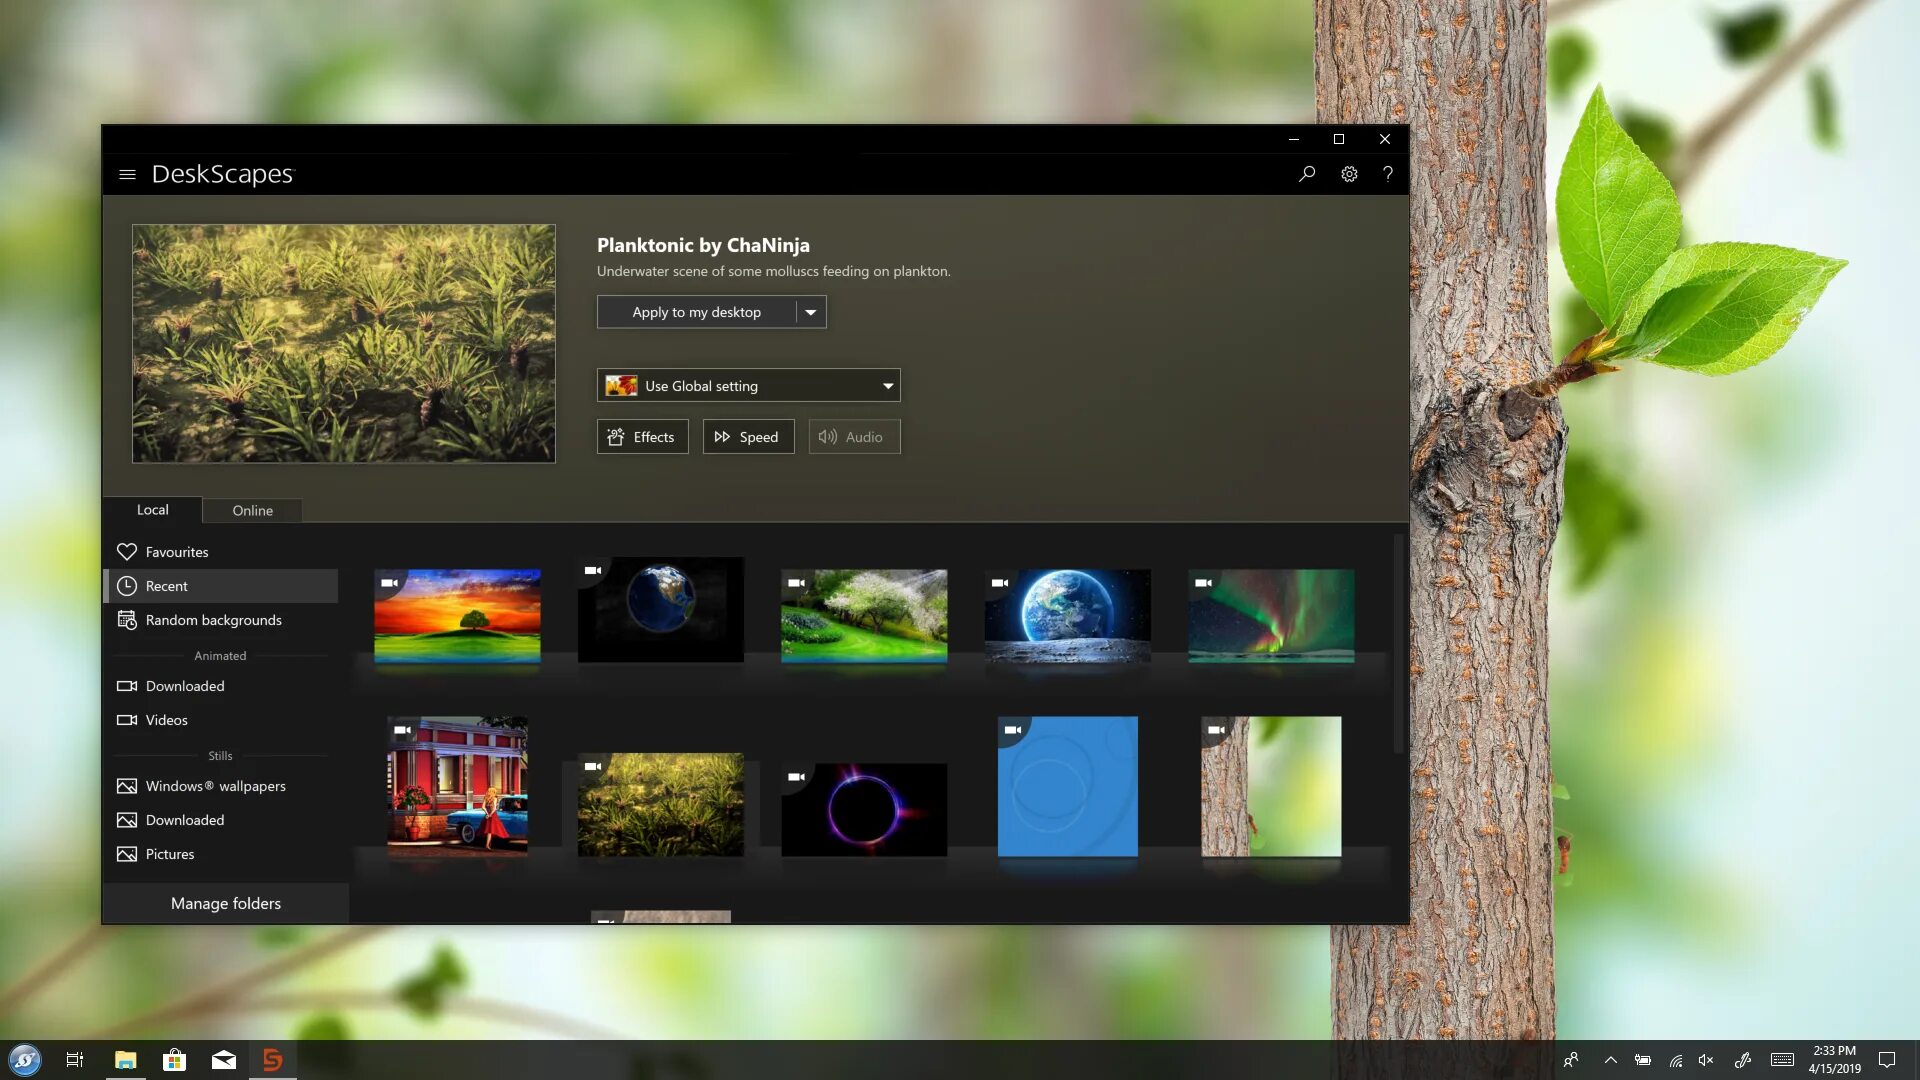Click the search magnifier icon
This screenshot has height=1080, width=1920.
coord(1307,174)
